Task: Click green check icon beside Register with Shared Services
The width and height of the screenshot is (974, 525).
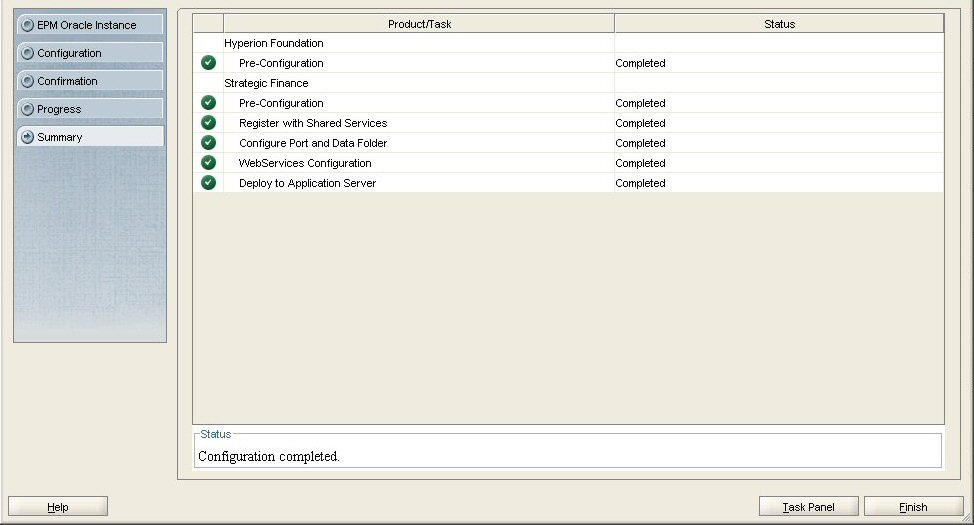Action: tap(209, 122)
